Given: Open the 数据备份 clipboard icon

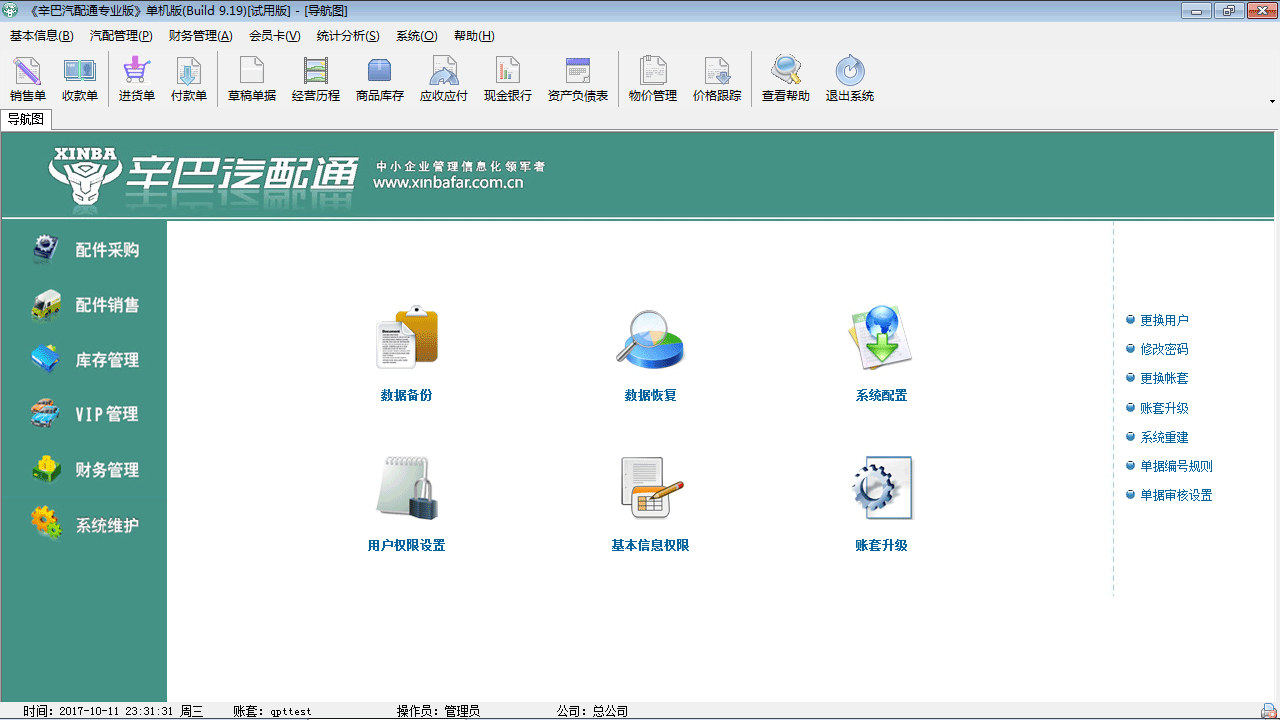Looking at the screenshot, I should tap(407, 337).
